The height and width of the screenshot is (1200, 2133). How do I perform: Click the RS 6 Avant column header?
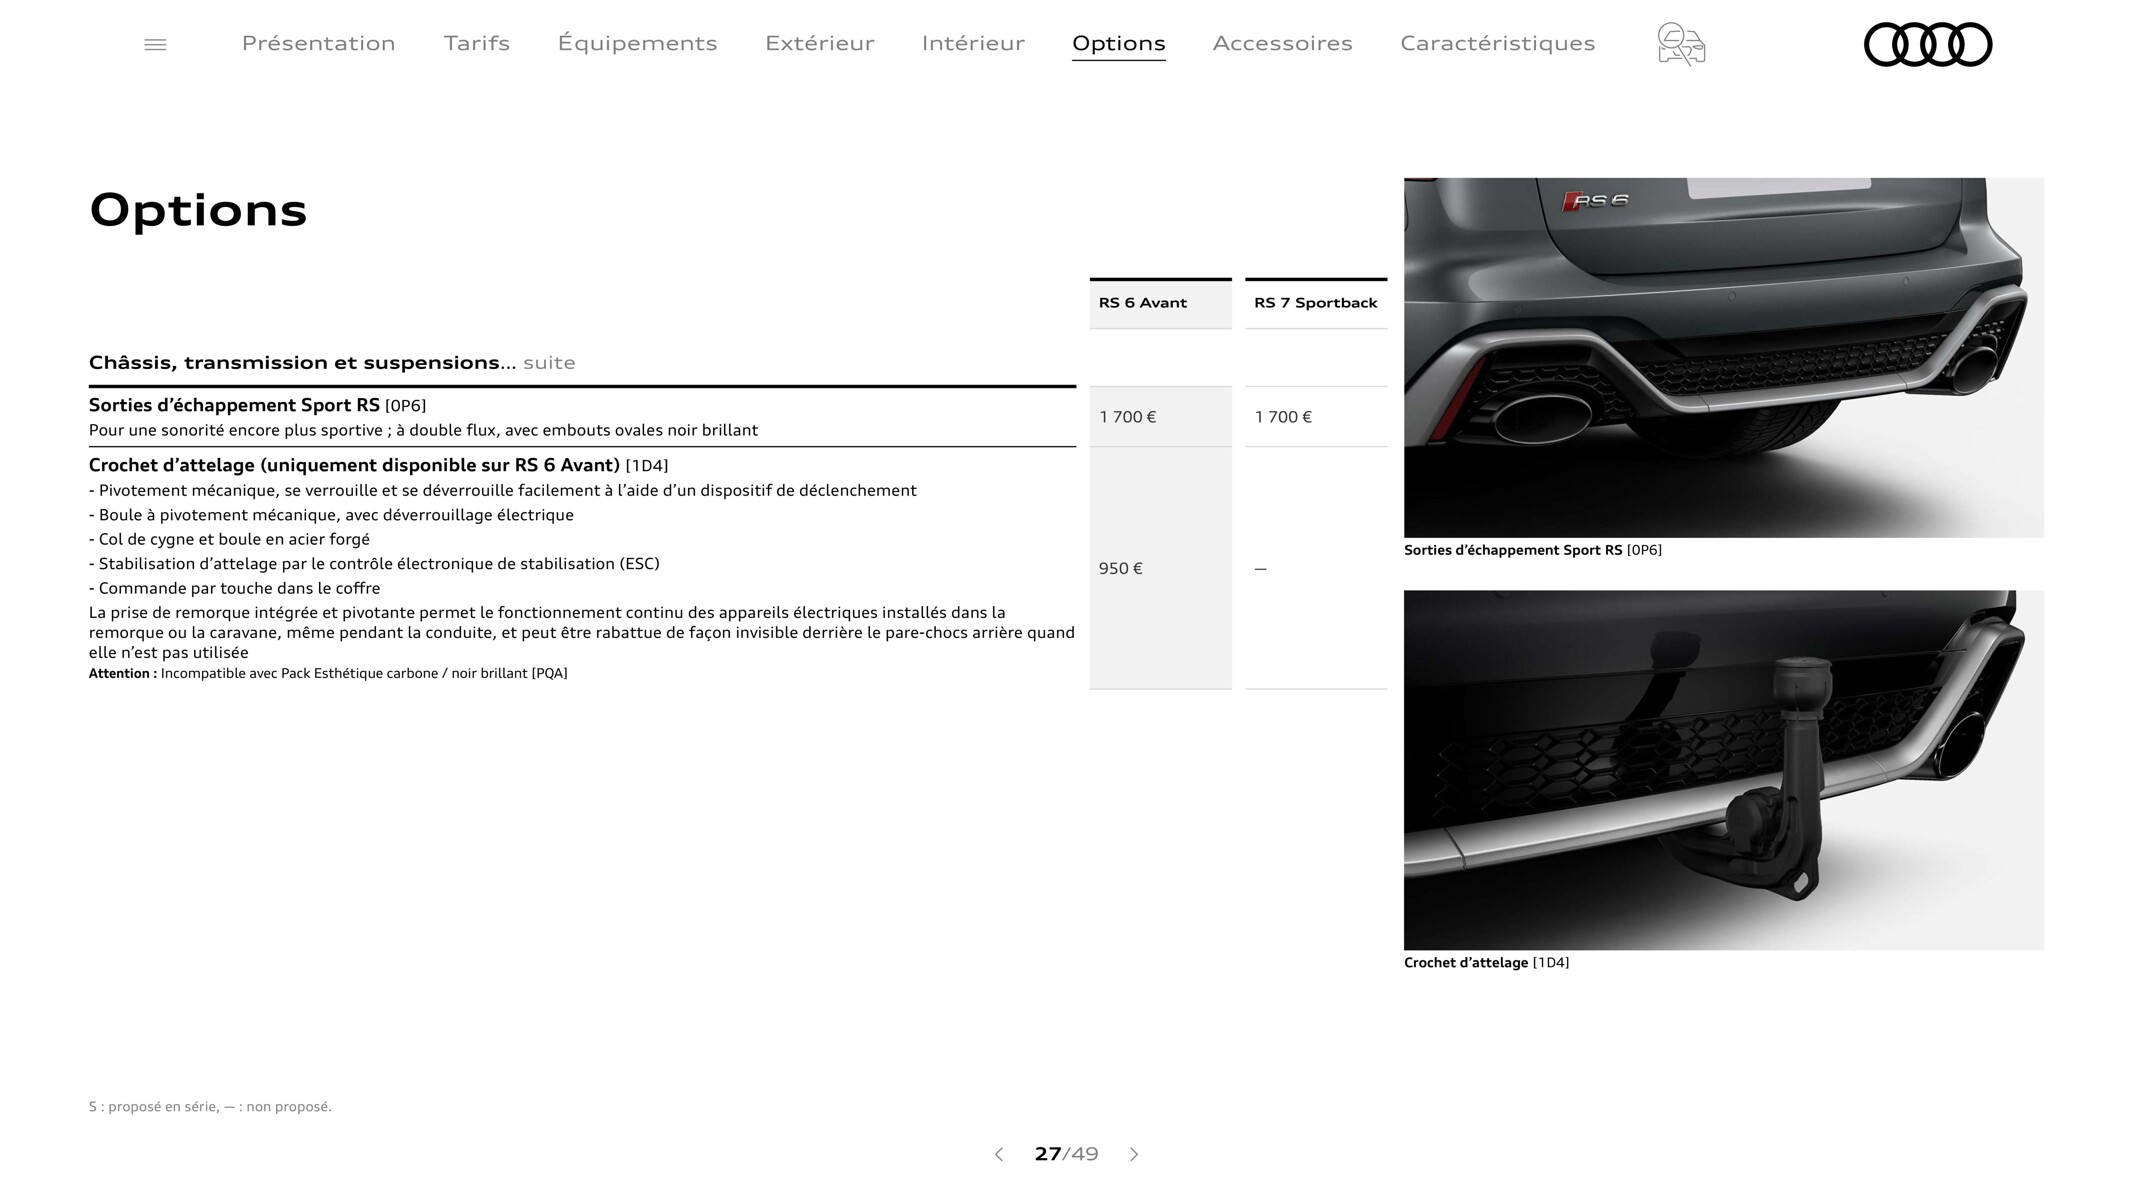tap(1160, 303)
